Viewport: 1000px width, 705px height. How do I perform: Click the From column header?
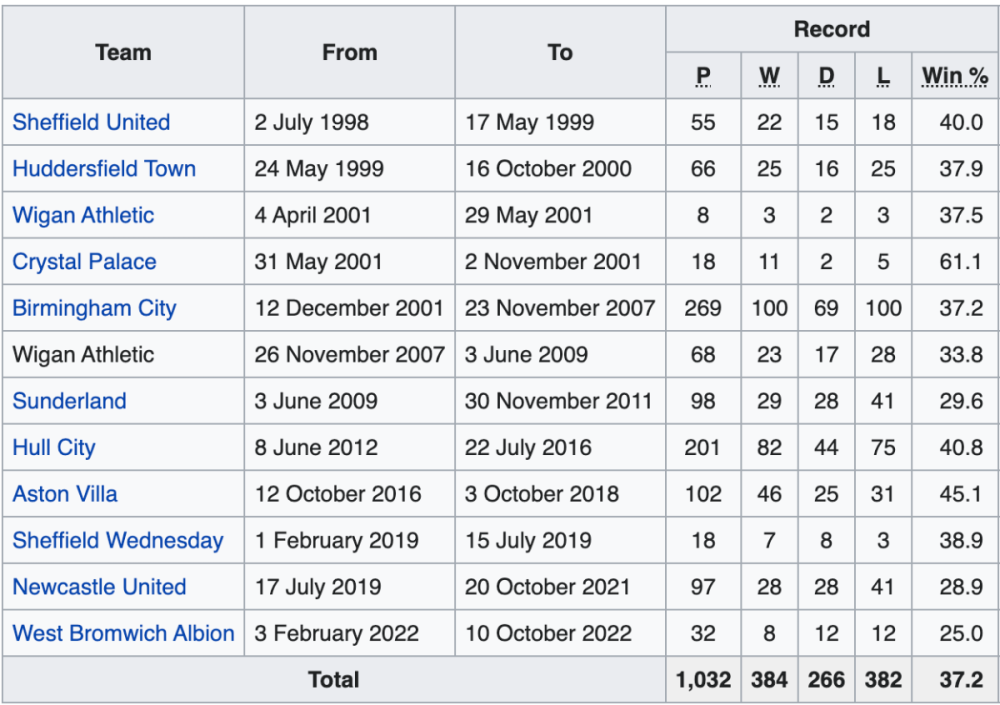[x=349, y=53]
